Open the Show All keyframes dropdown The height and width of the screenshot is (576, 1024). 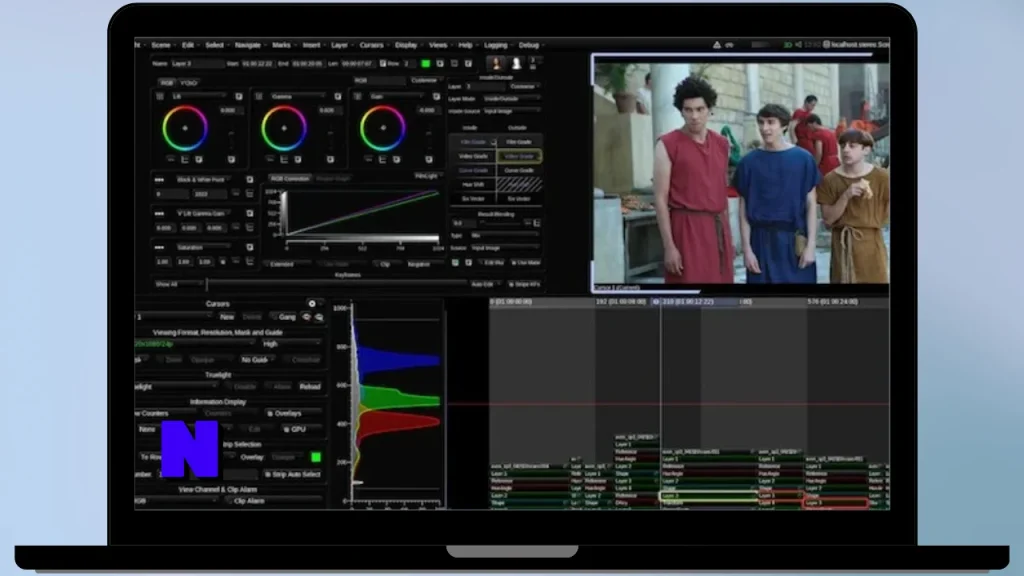(x=178, y=285)
